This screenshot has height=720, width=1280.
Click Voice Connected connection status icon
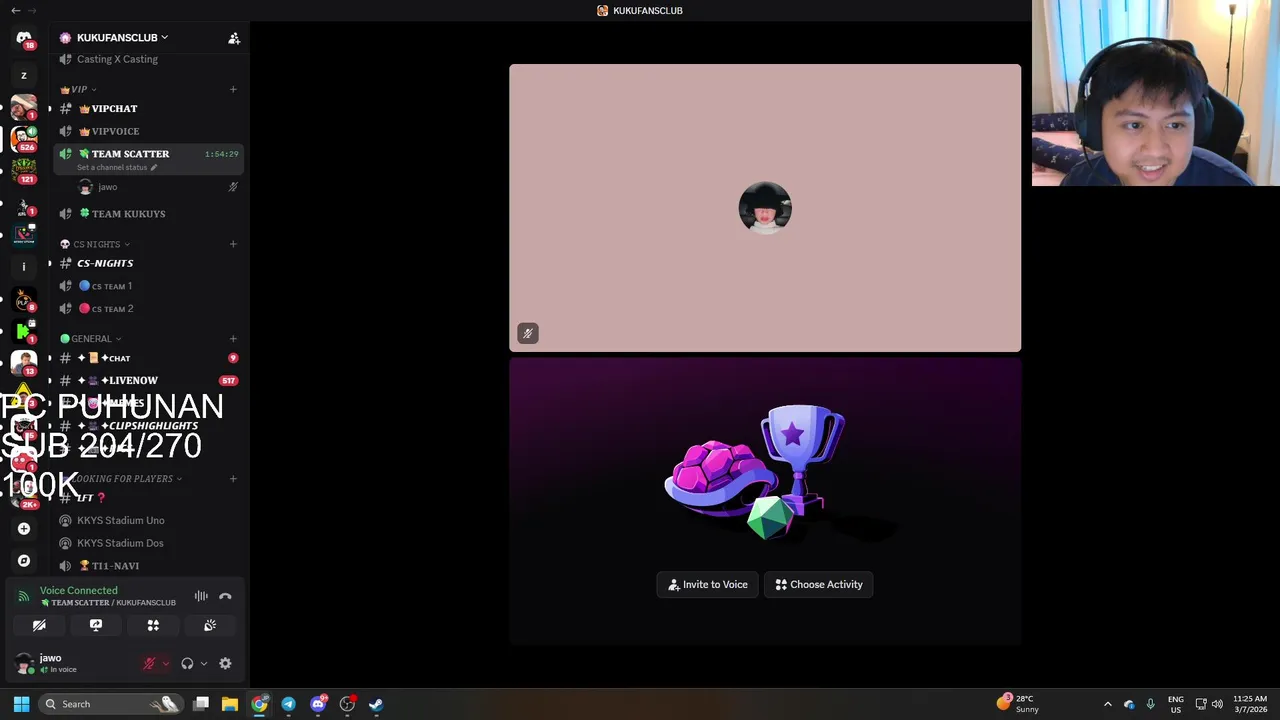pyautogui.click(x=23, y=596)
